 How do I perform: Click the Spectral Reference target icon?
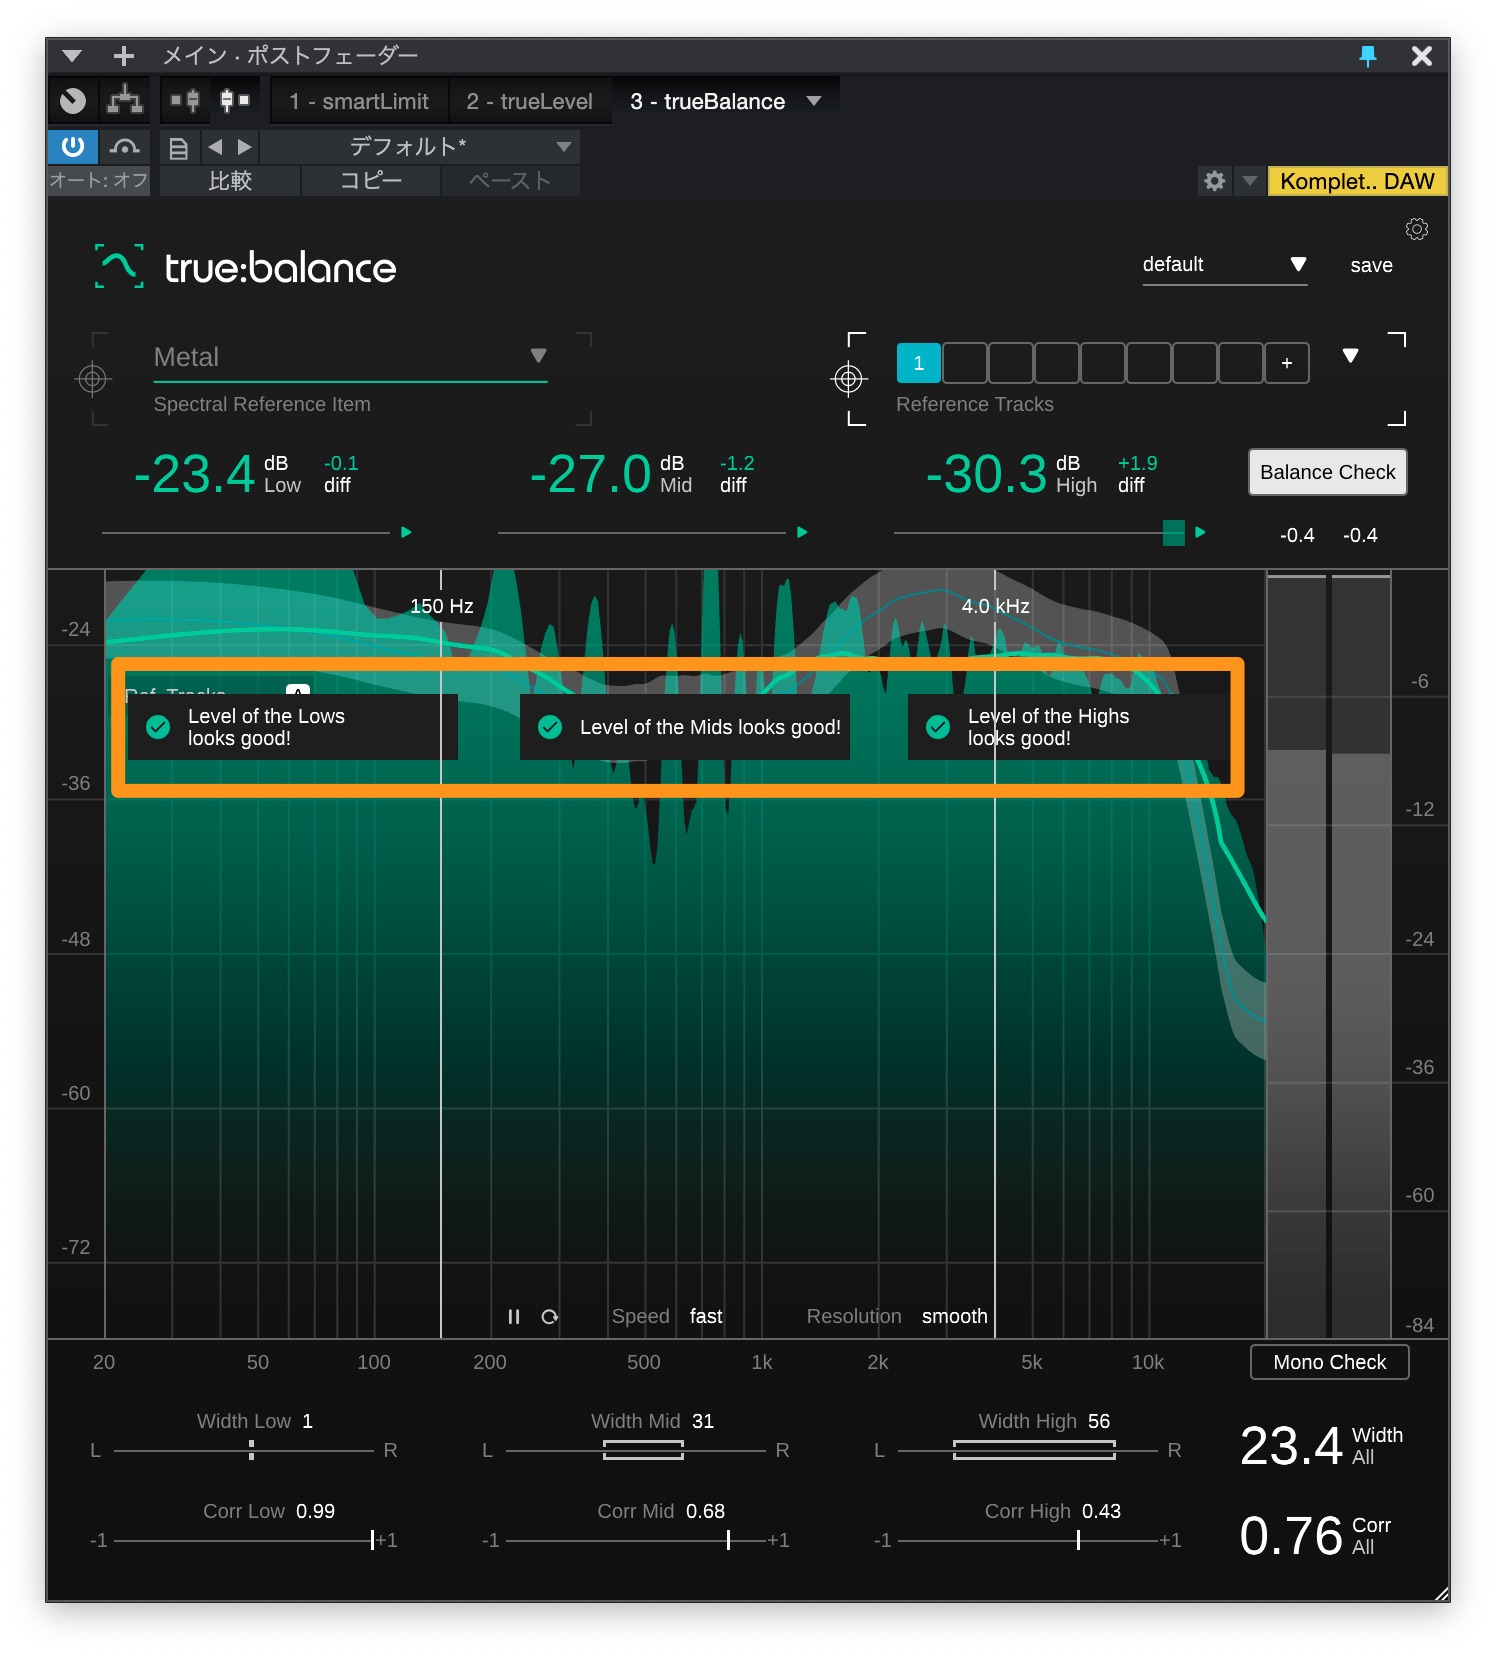coord(93,379)
